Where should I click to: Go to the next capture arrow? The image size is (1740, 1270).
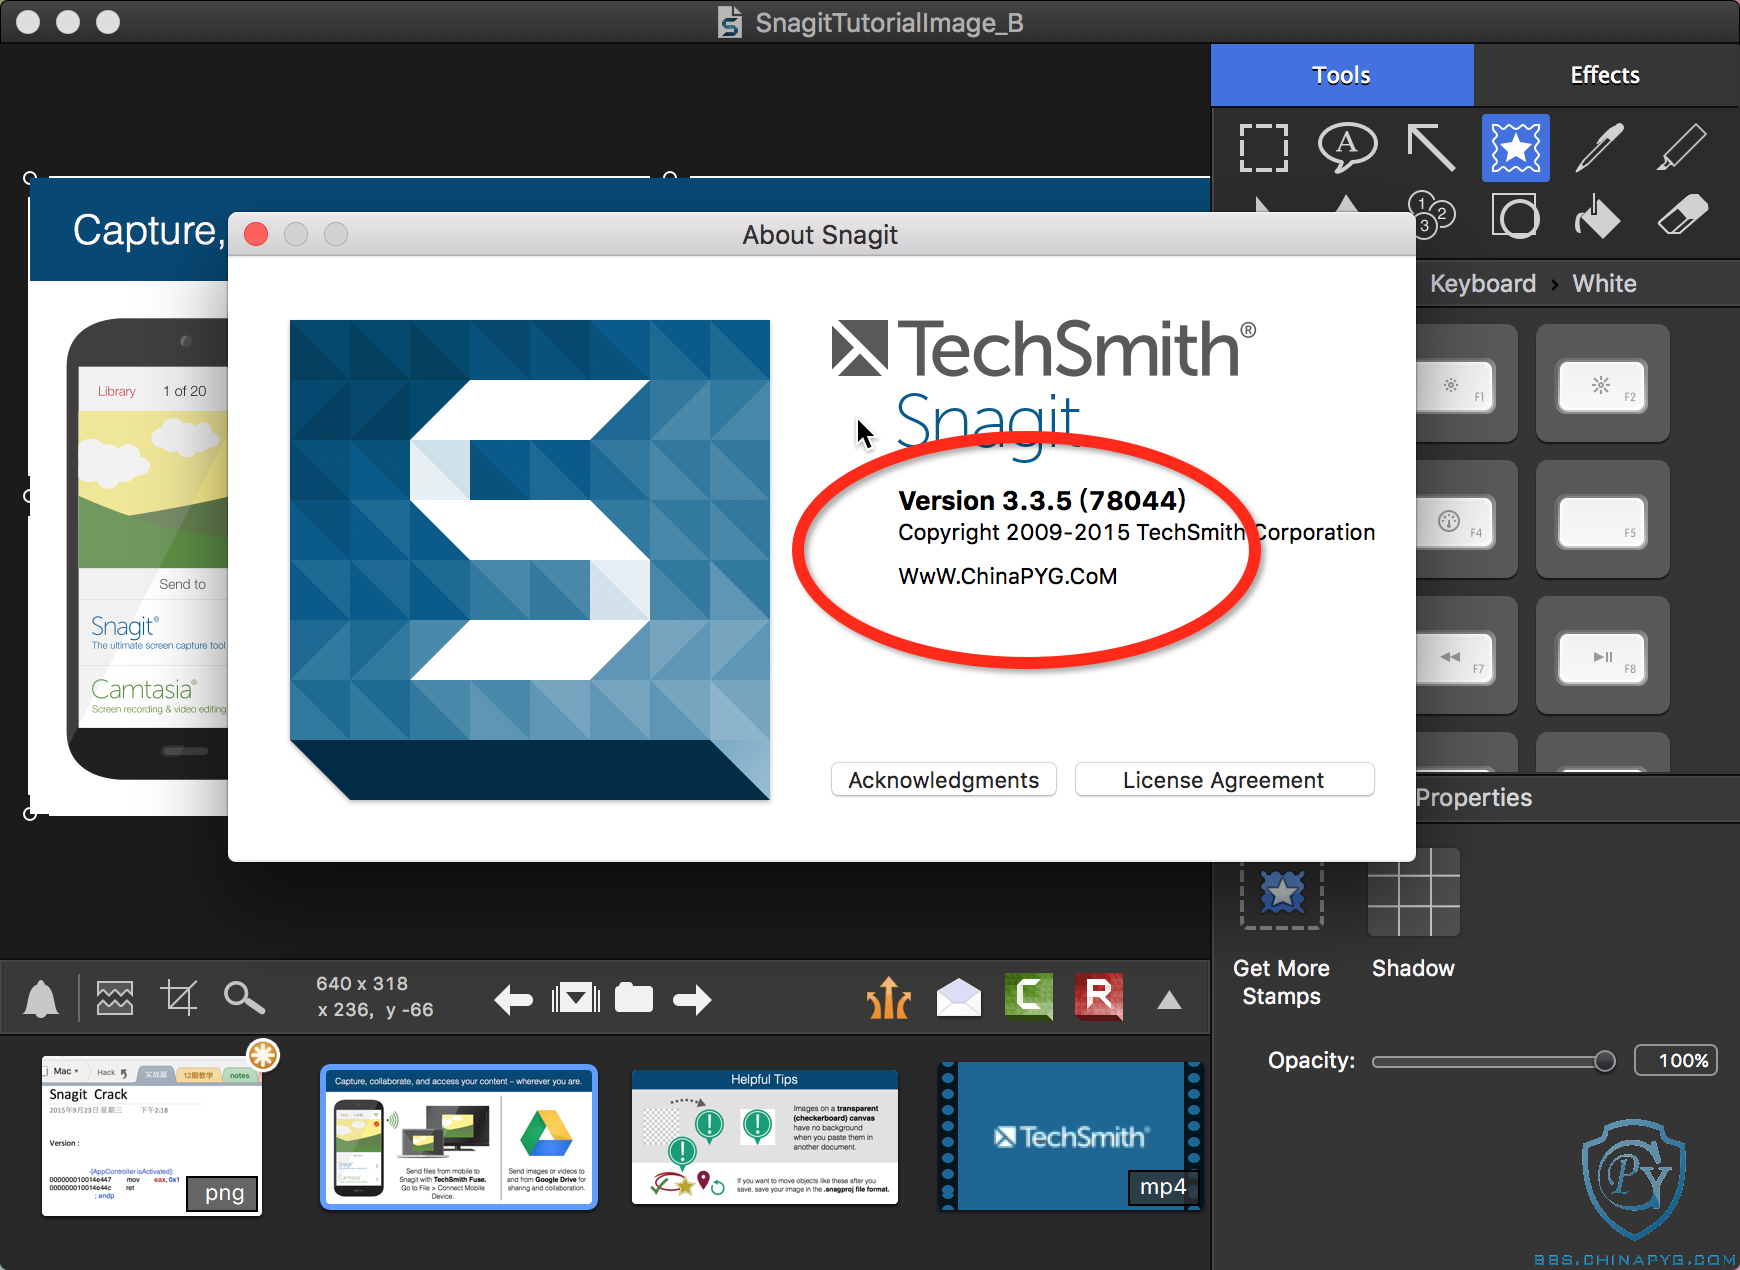click(692, 999)
